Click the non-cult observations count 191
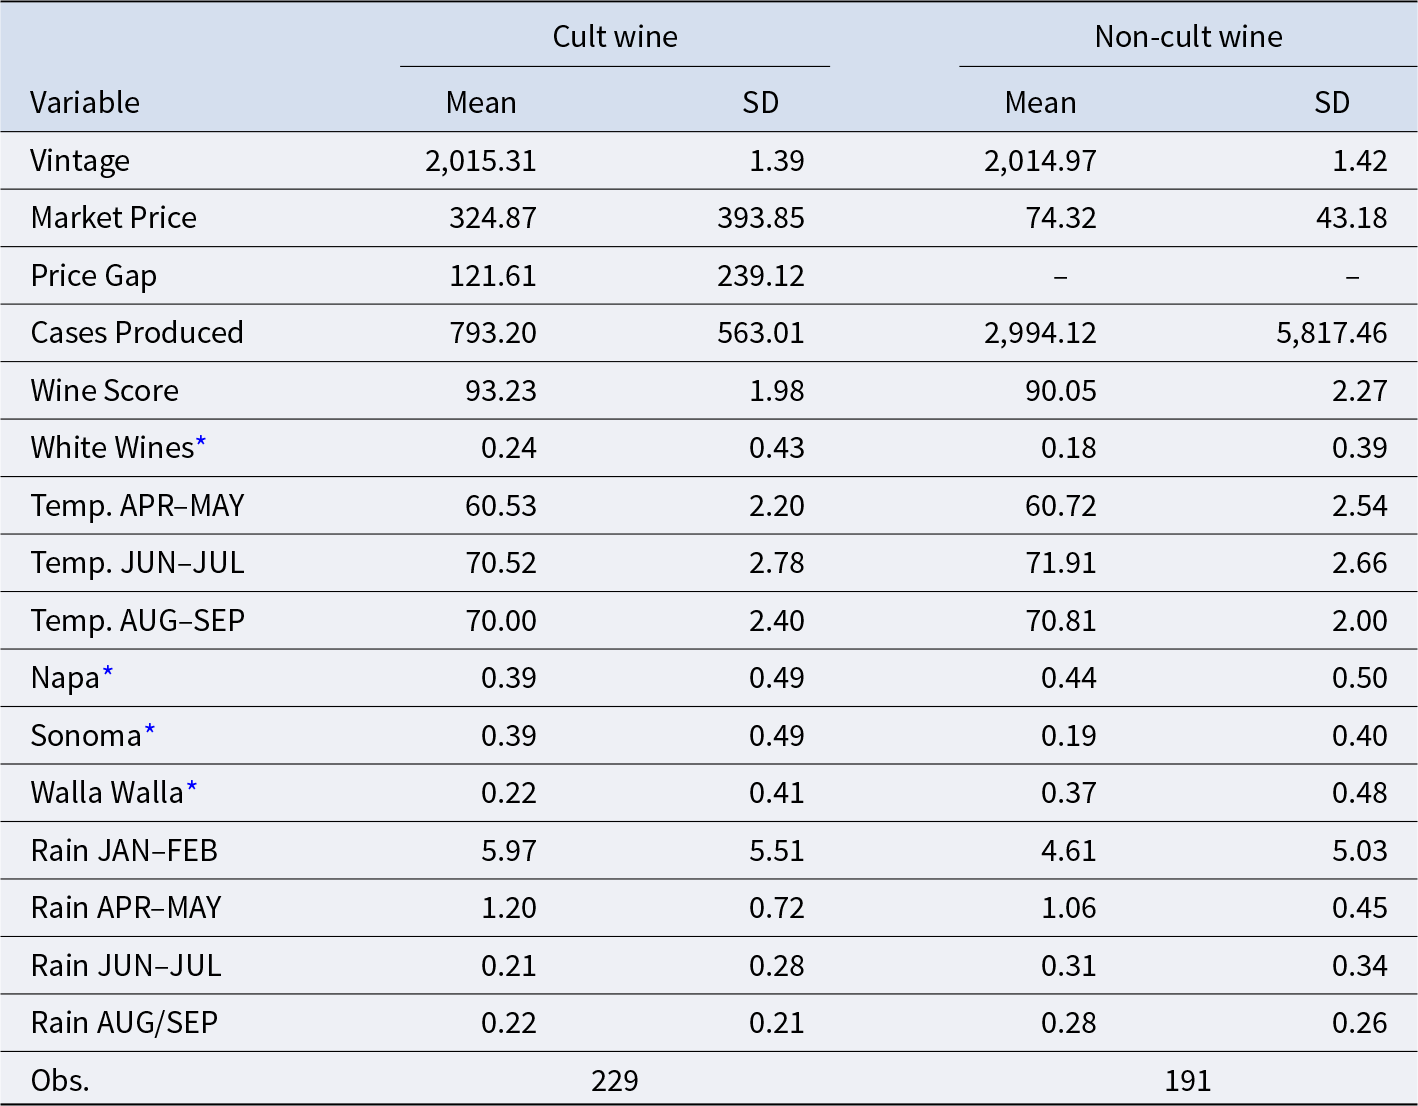The width and height of the screenshot is (1418, 1106). 1188,1081
